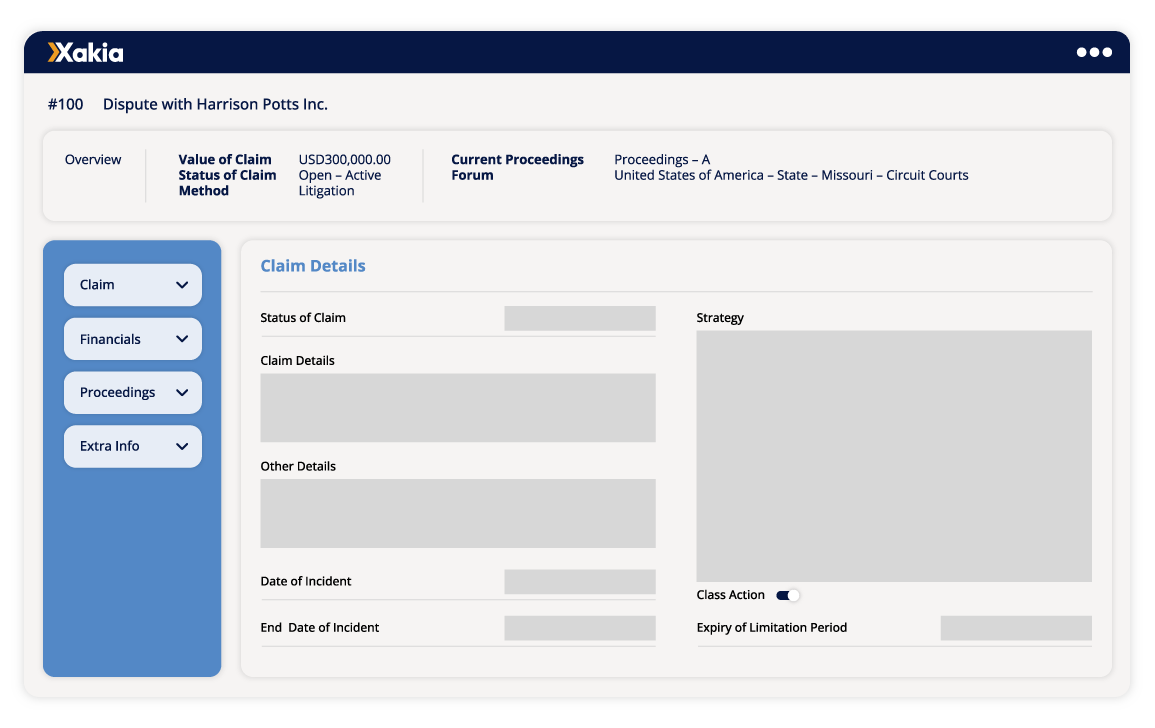Image resolution: width=1155 pixels, height=728 pixels.
Task: Select the Date of Incident field
Action: (x=580, y=581)
